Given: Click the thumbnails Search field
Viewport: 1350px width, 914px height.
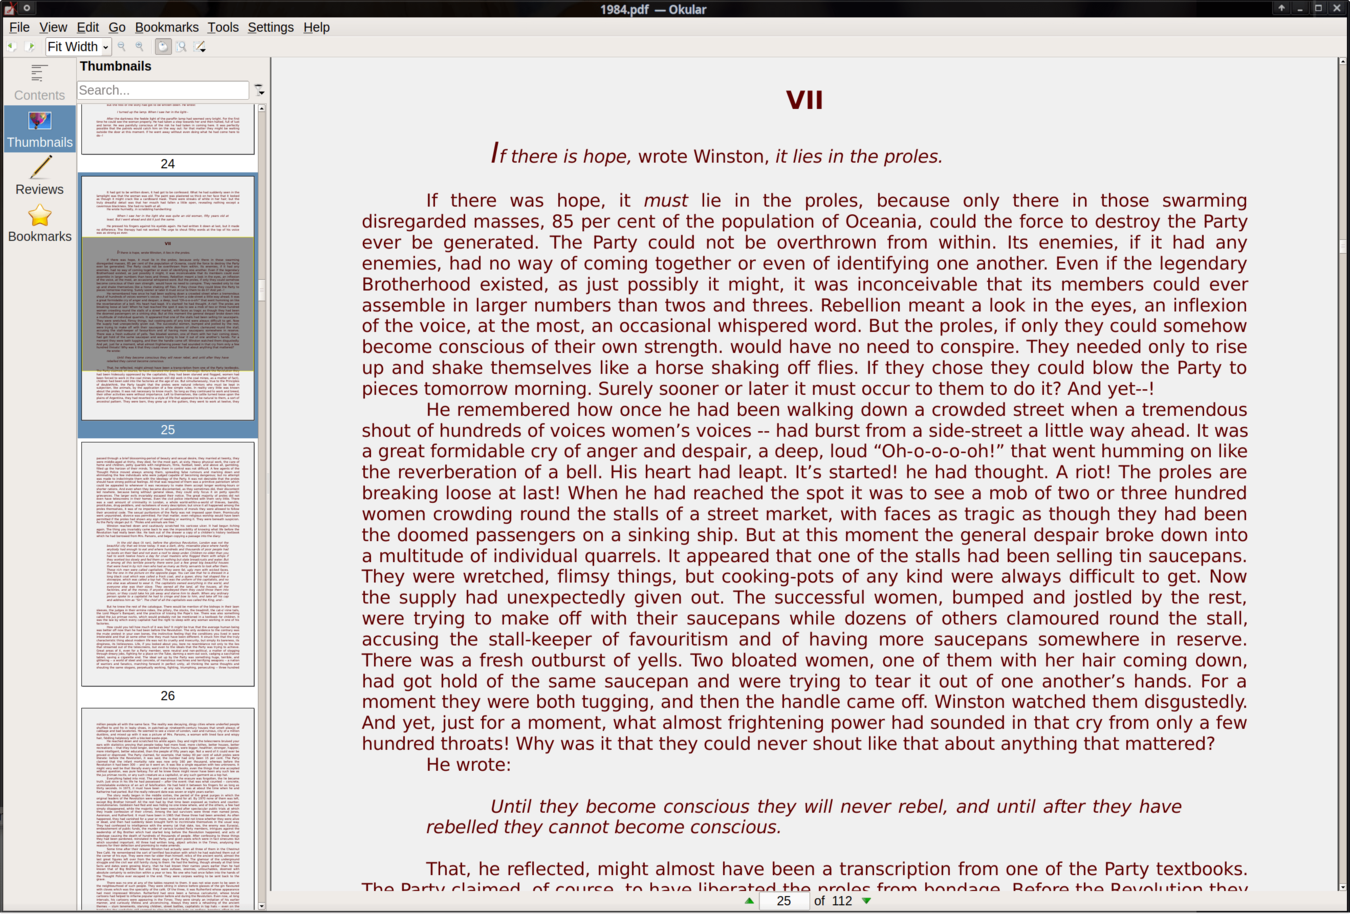Looking at the screenshot, I should point(163,90).
